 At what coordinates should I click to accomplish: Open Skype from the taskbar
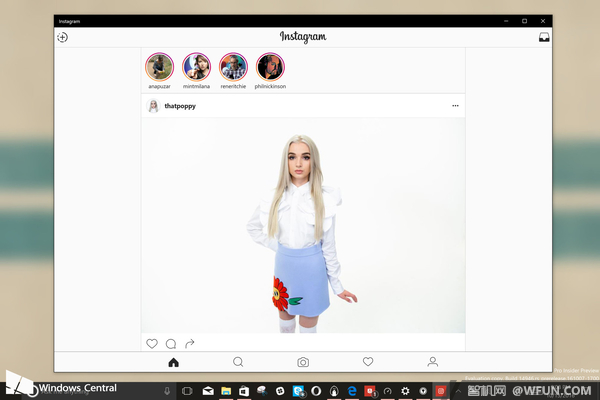point(298,391)
